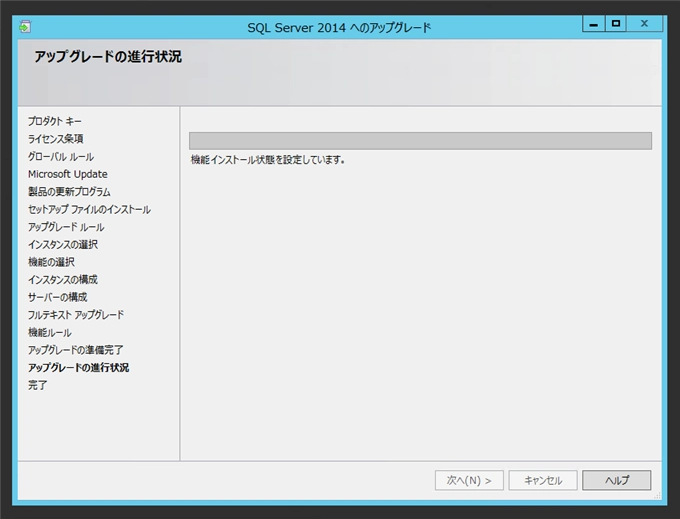This screenshot has height=519, width=680.
Task: Maximize the SQL Server upgrade window
Action: (x=616, y=24)
